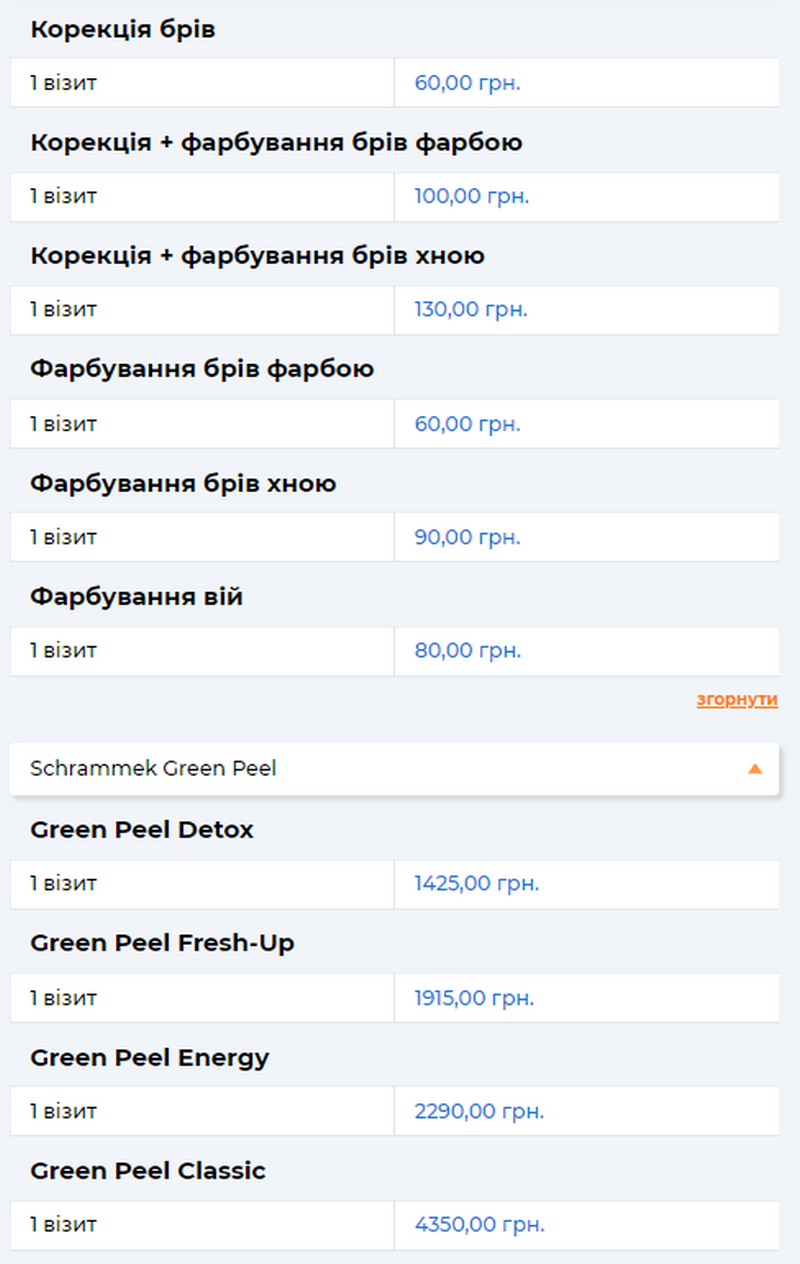
Task: Click the 4350,00 грн. Green Peel Classic price
Action: point(479,1225)
